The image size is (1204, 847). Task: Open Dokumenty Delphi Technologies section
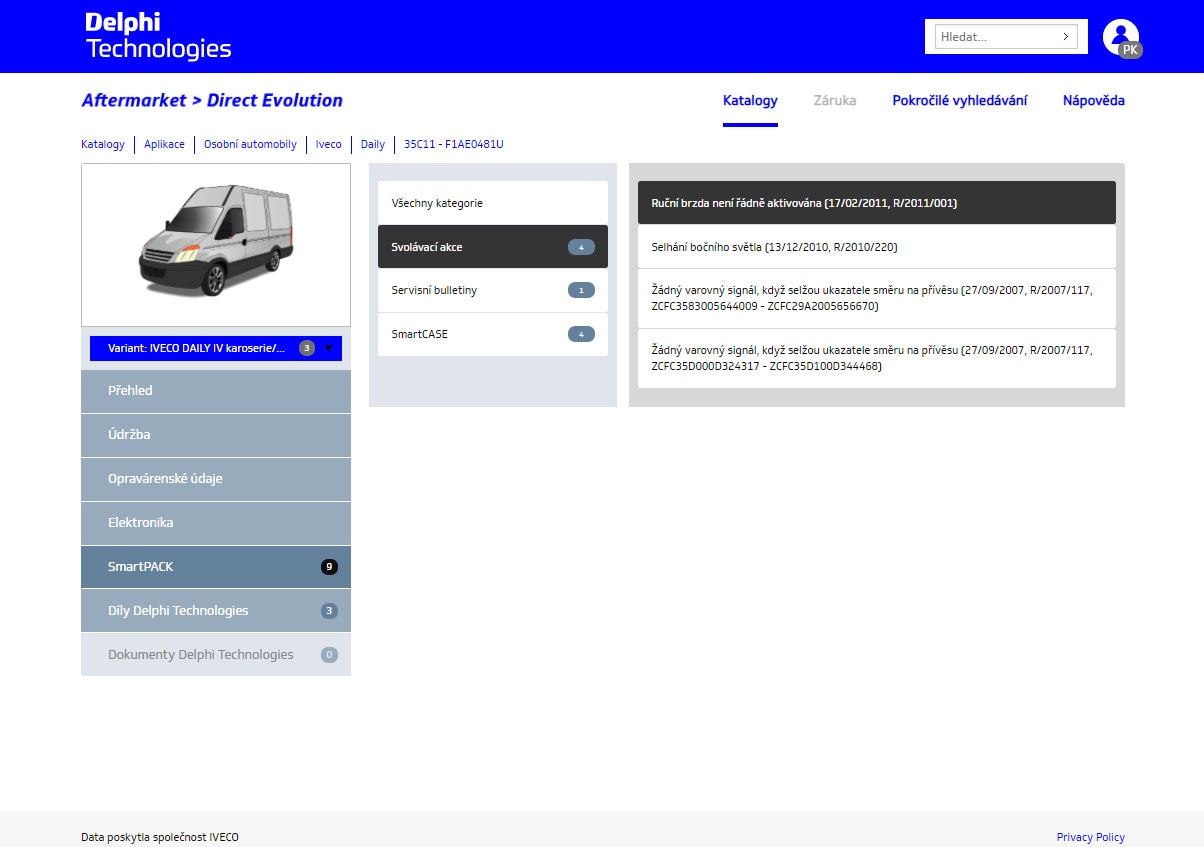216,655
